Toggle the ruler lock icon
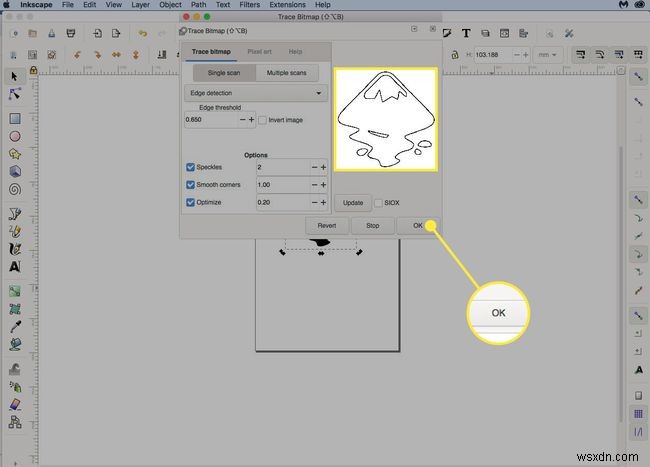The image size is (650, 467). [x=34, y=70]
